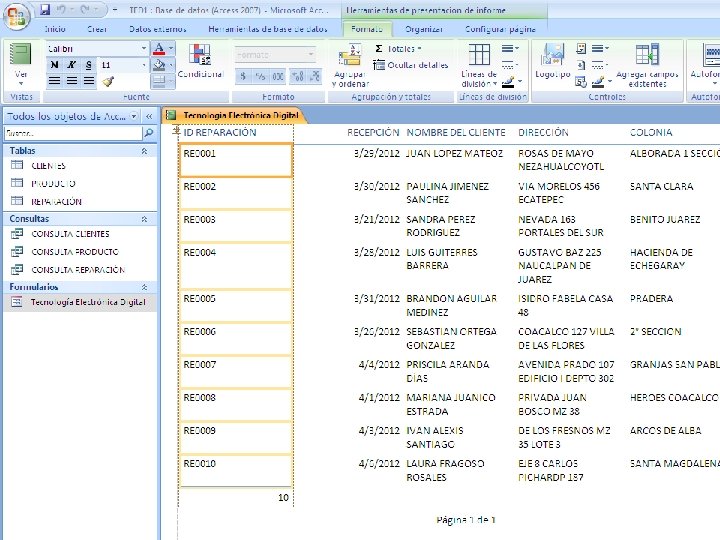Open the Office button menu
Image resolution: width=720 pixels, height=540 pixels.
pyautogui.click(x=17, y=16)
